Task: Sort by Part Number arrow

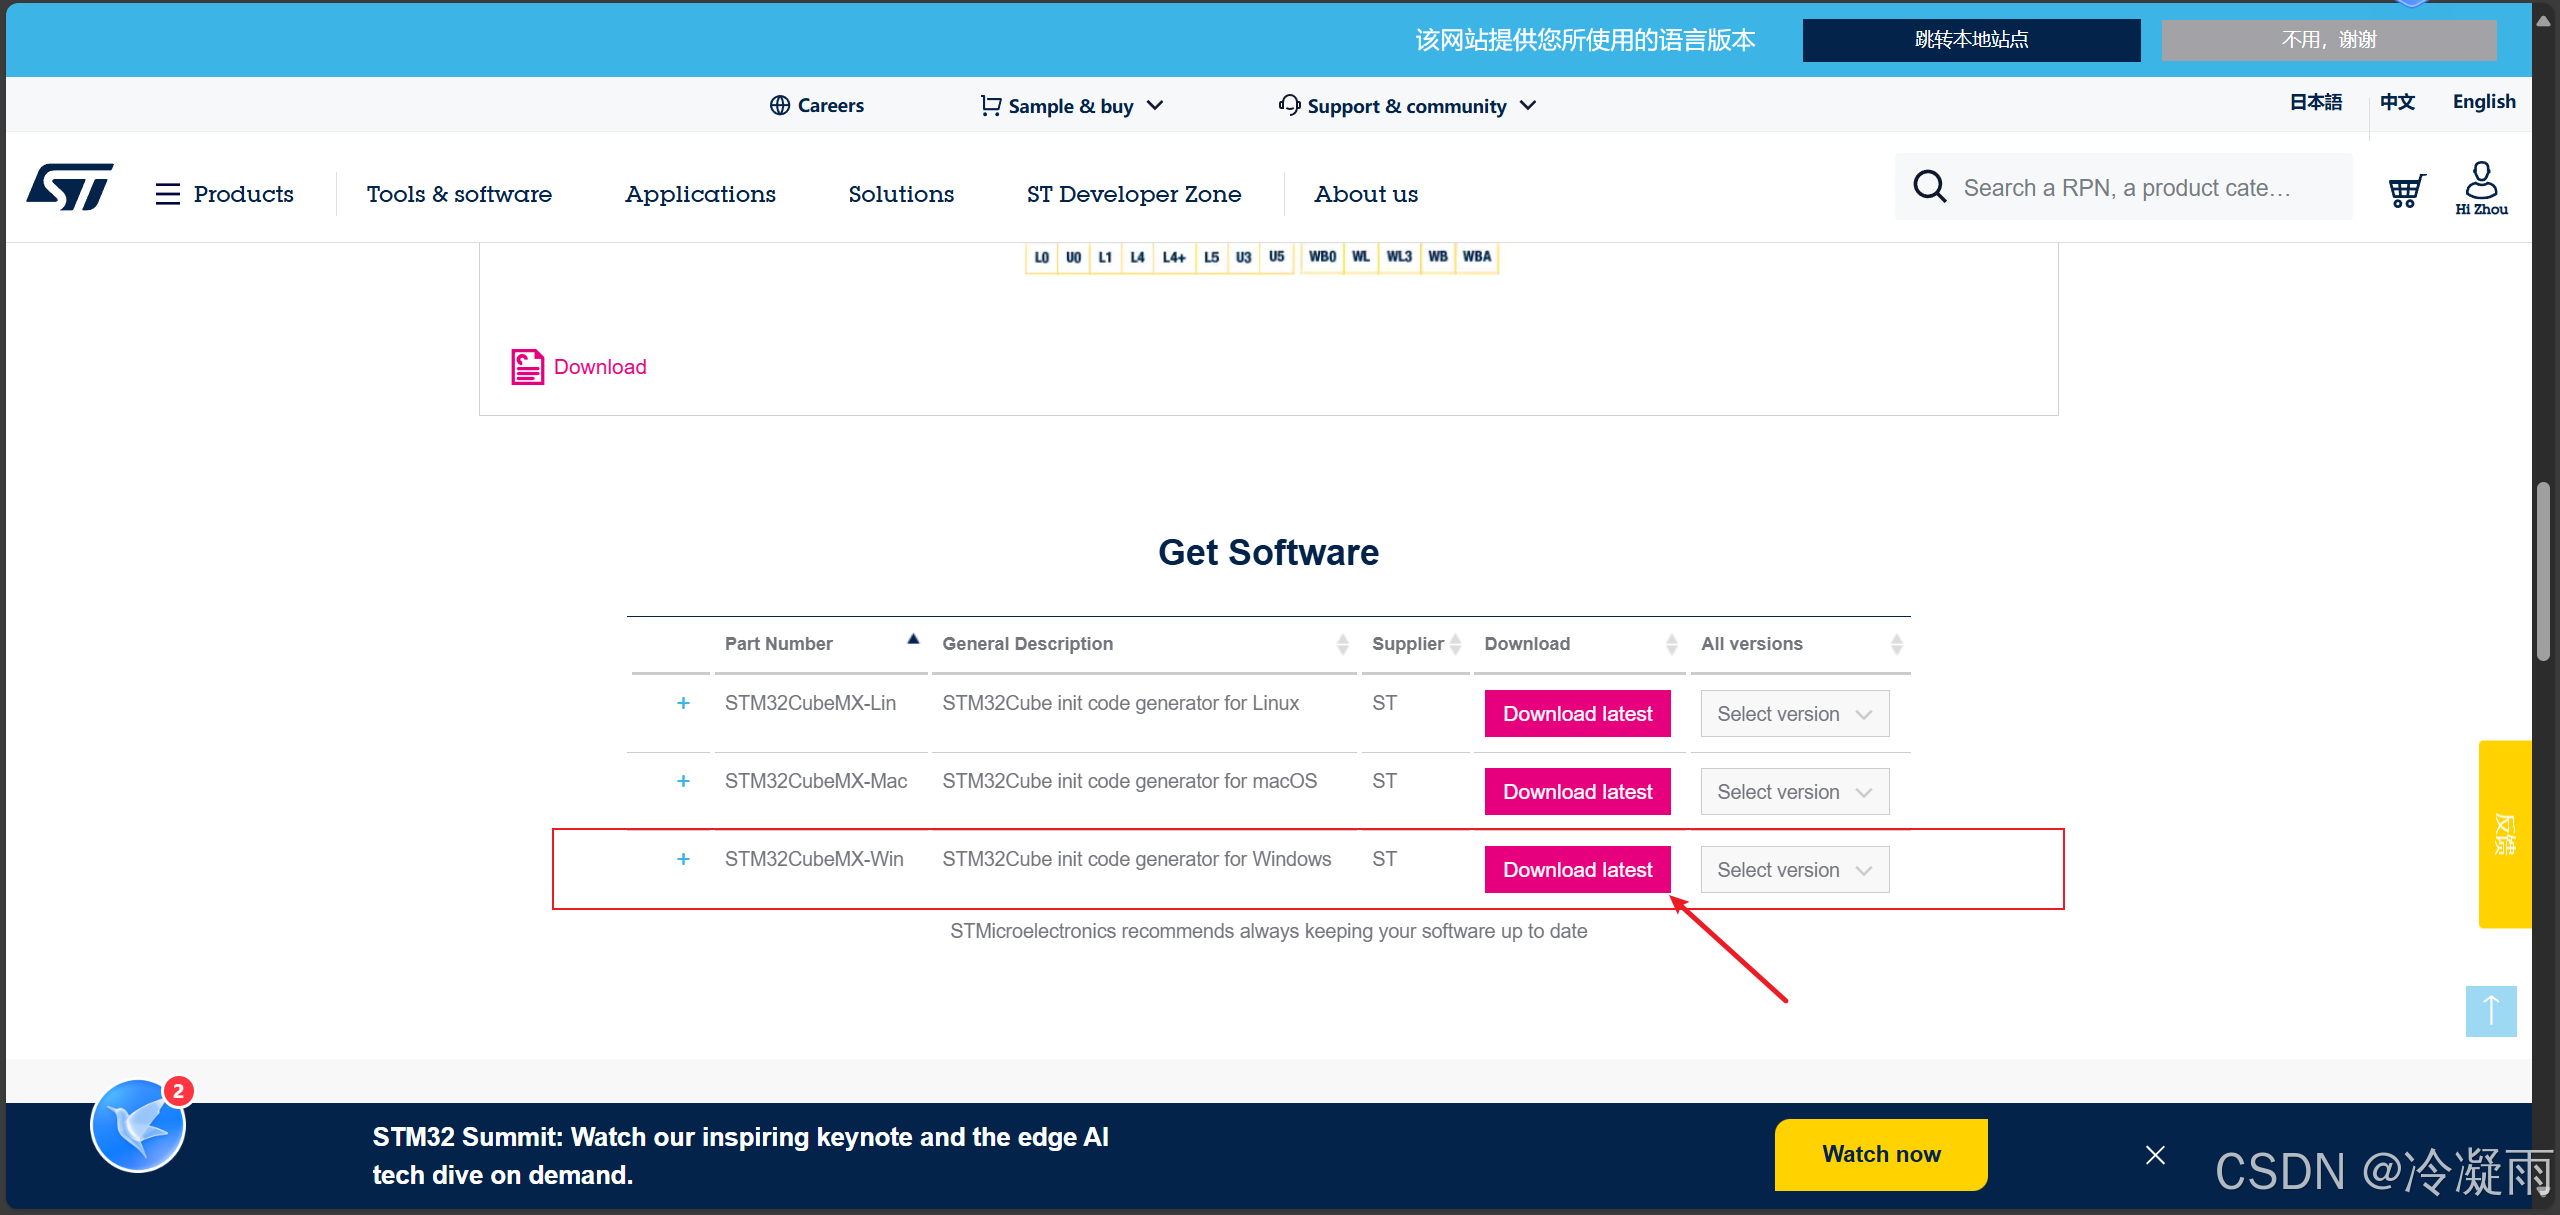Action: point(913,639)
